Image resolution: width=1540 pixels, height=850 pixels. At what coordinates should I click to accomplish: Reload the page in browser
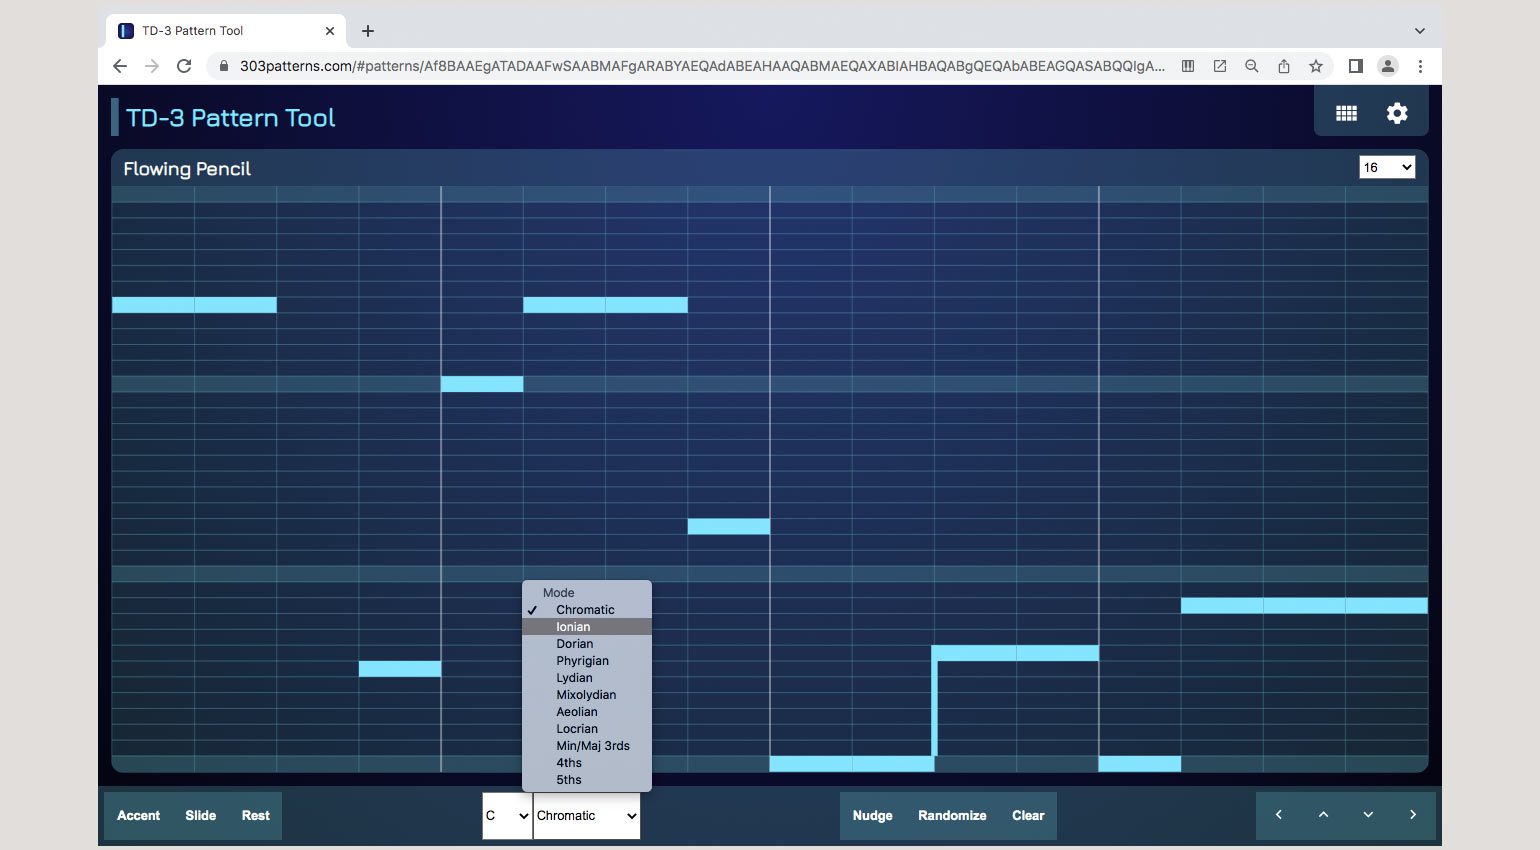(184, 66)
